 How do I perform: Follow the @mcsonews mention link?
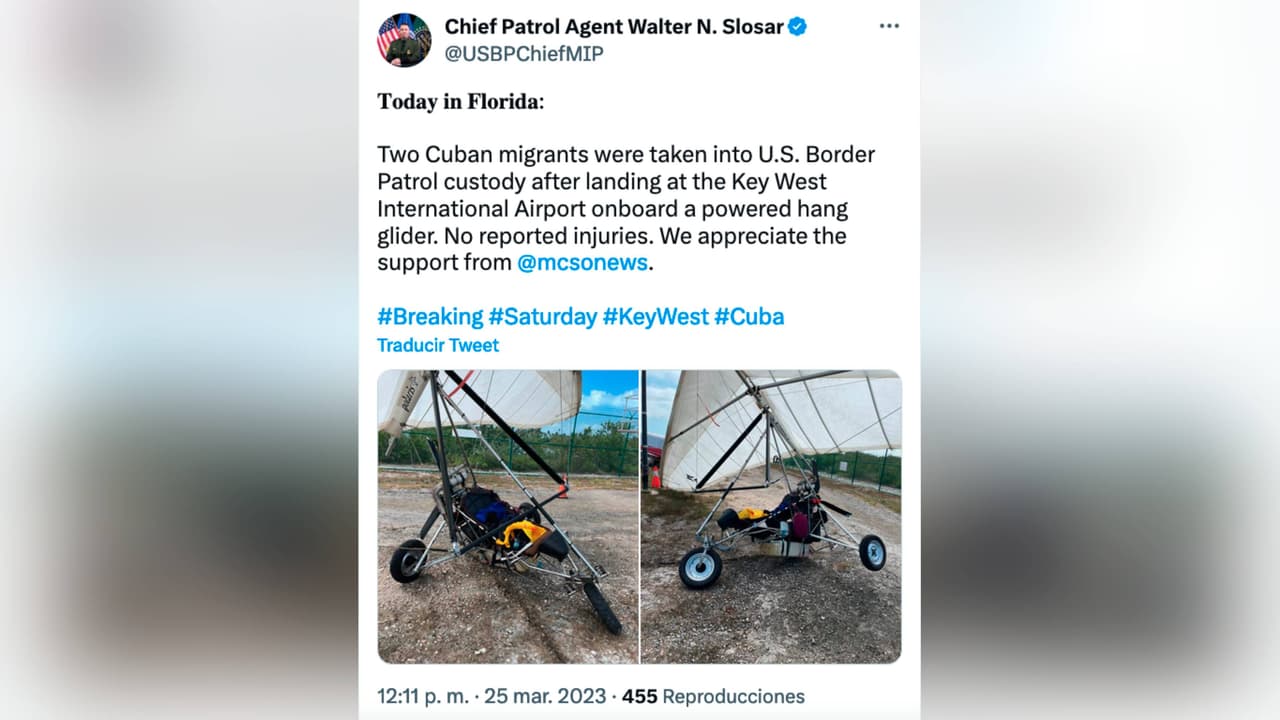tap(583, 263)
